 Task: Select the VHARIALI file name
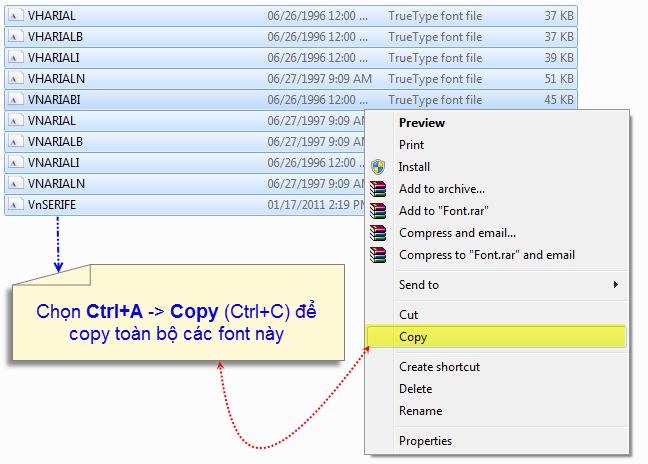point(54,58)
